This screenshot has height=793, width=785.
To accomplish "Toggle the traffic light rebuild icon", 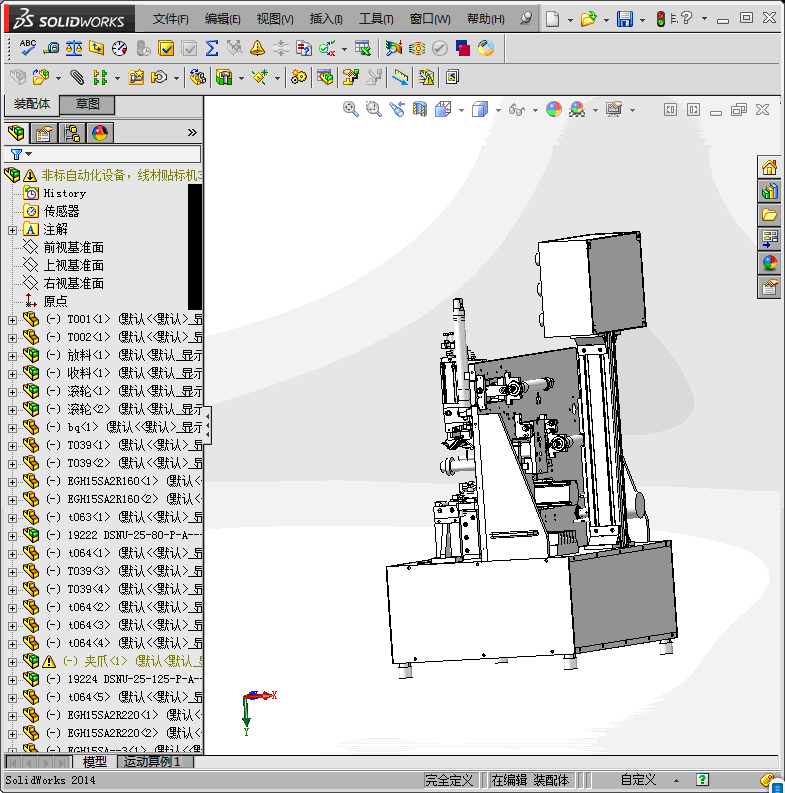I will click(661, 19).
